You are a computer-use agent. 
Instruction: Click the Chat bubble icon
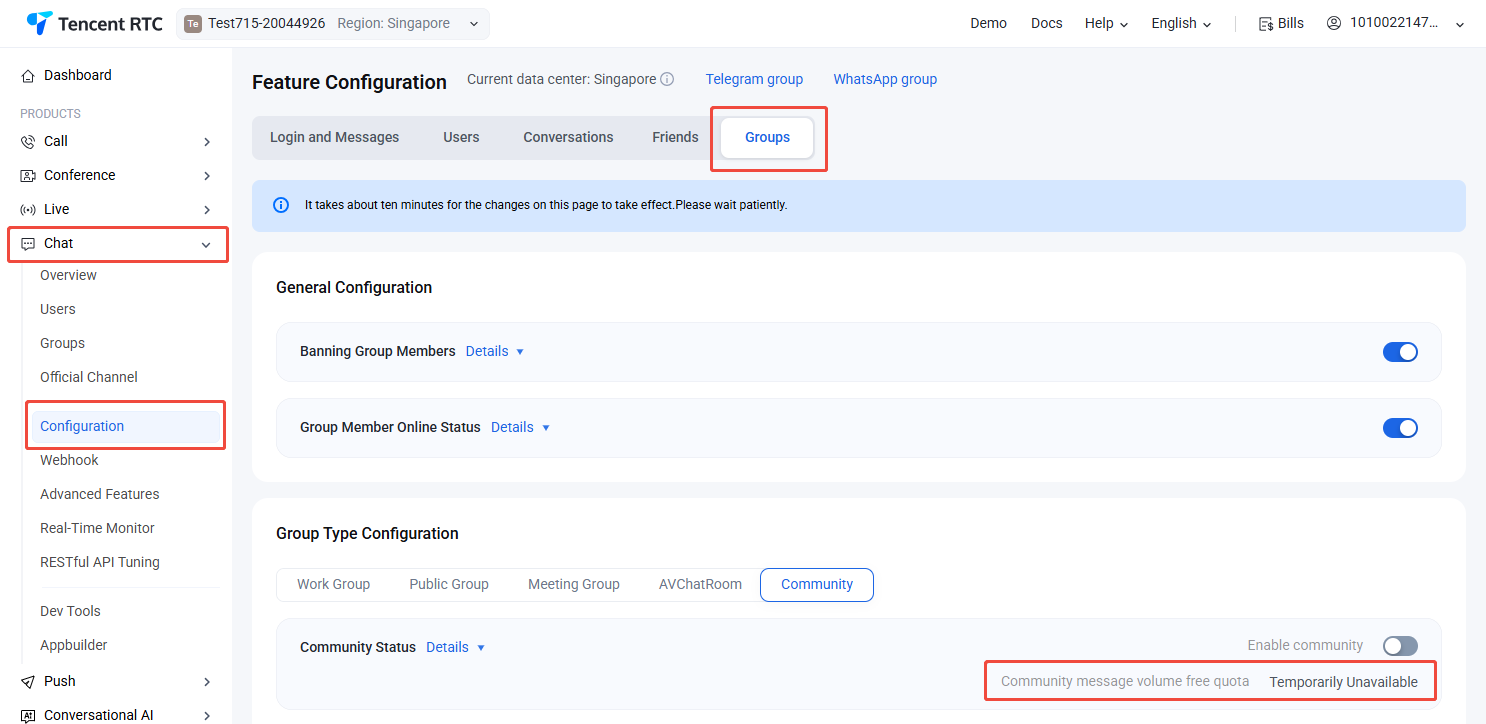28,244
